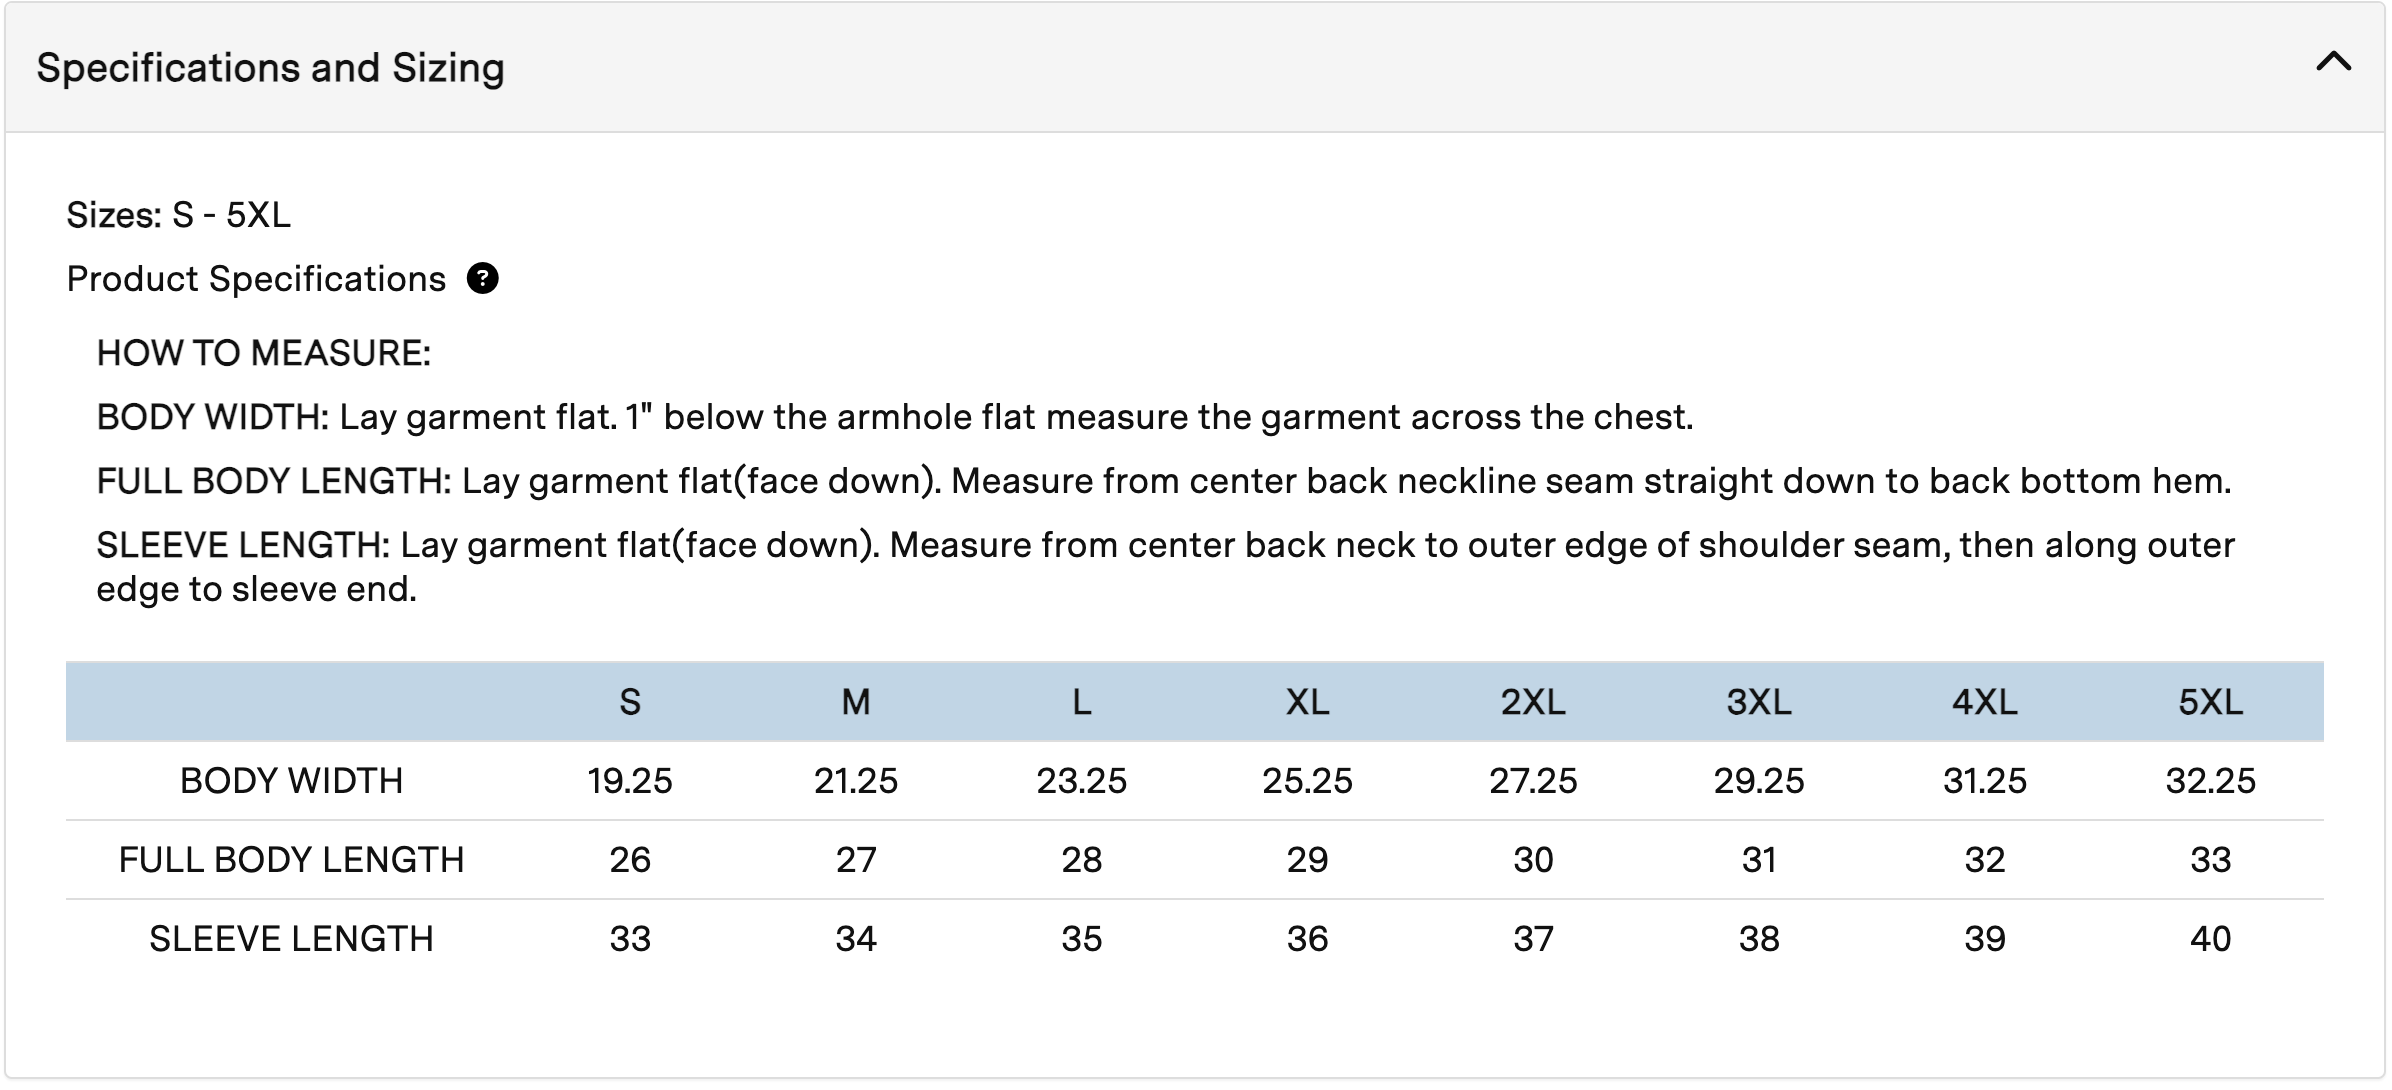Click the BODY WIDTH row label
Image resolution: width=2392 pixels, height=1090 pixels.
pyautogui.click(x=291, y=781)
